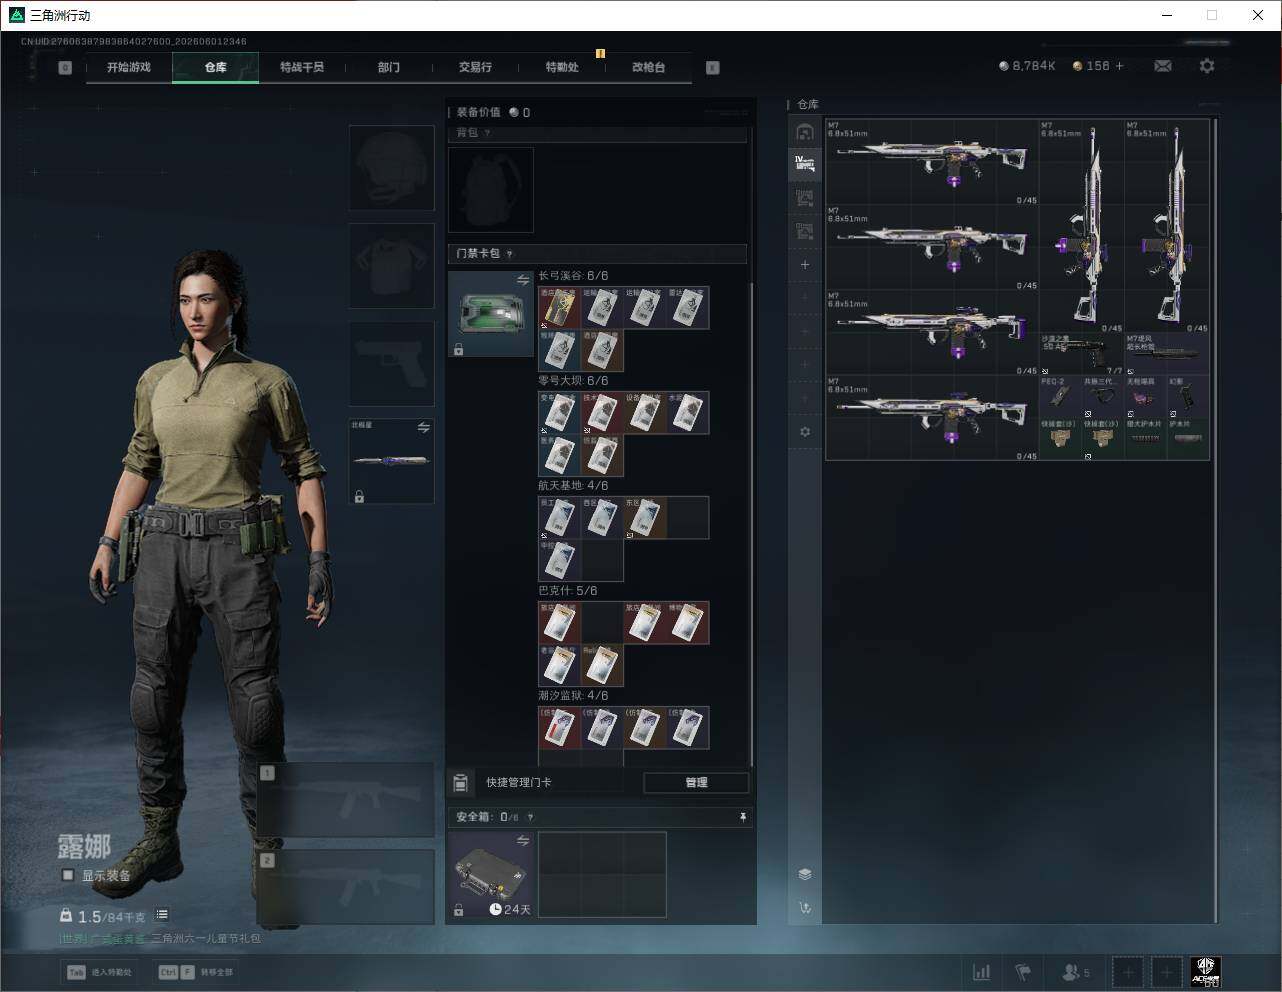The image size is (1282, 992).
Task: Select the first keycard under 潮汐监狱
Action: point(560,728)
